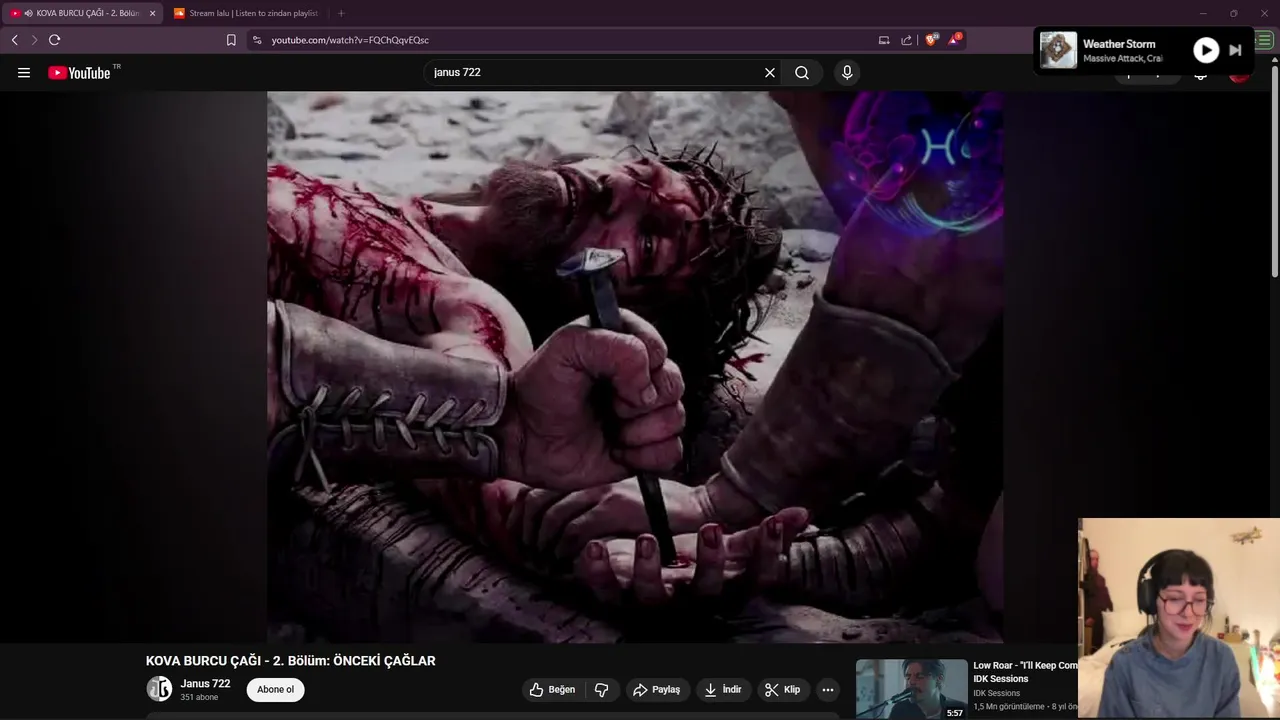Bookmark this page with the bookmark icon
The image size is (1280, 720).
(231, 40)
